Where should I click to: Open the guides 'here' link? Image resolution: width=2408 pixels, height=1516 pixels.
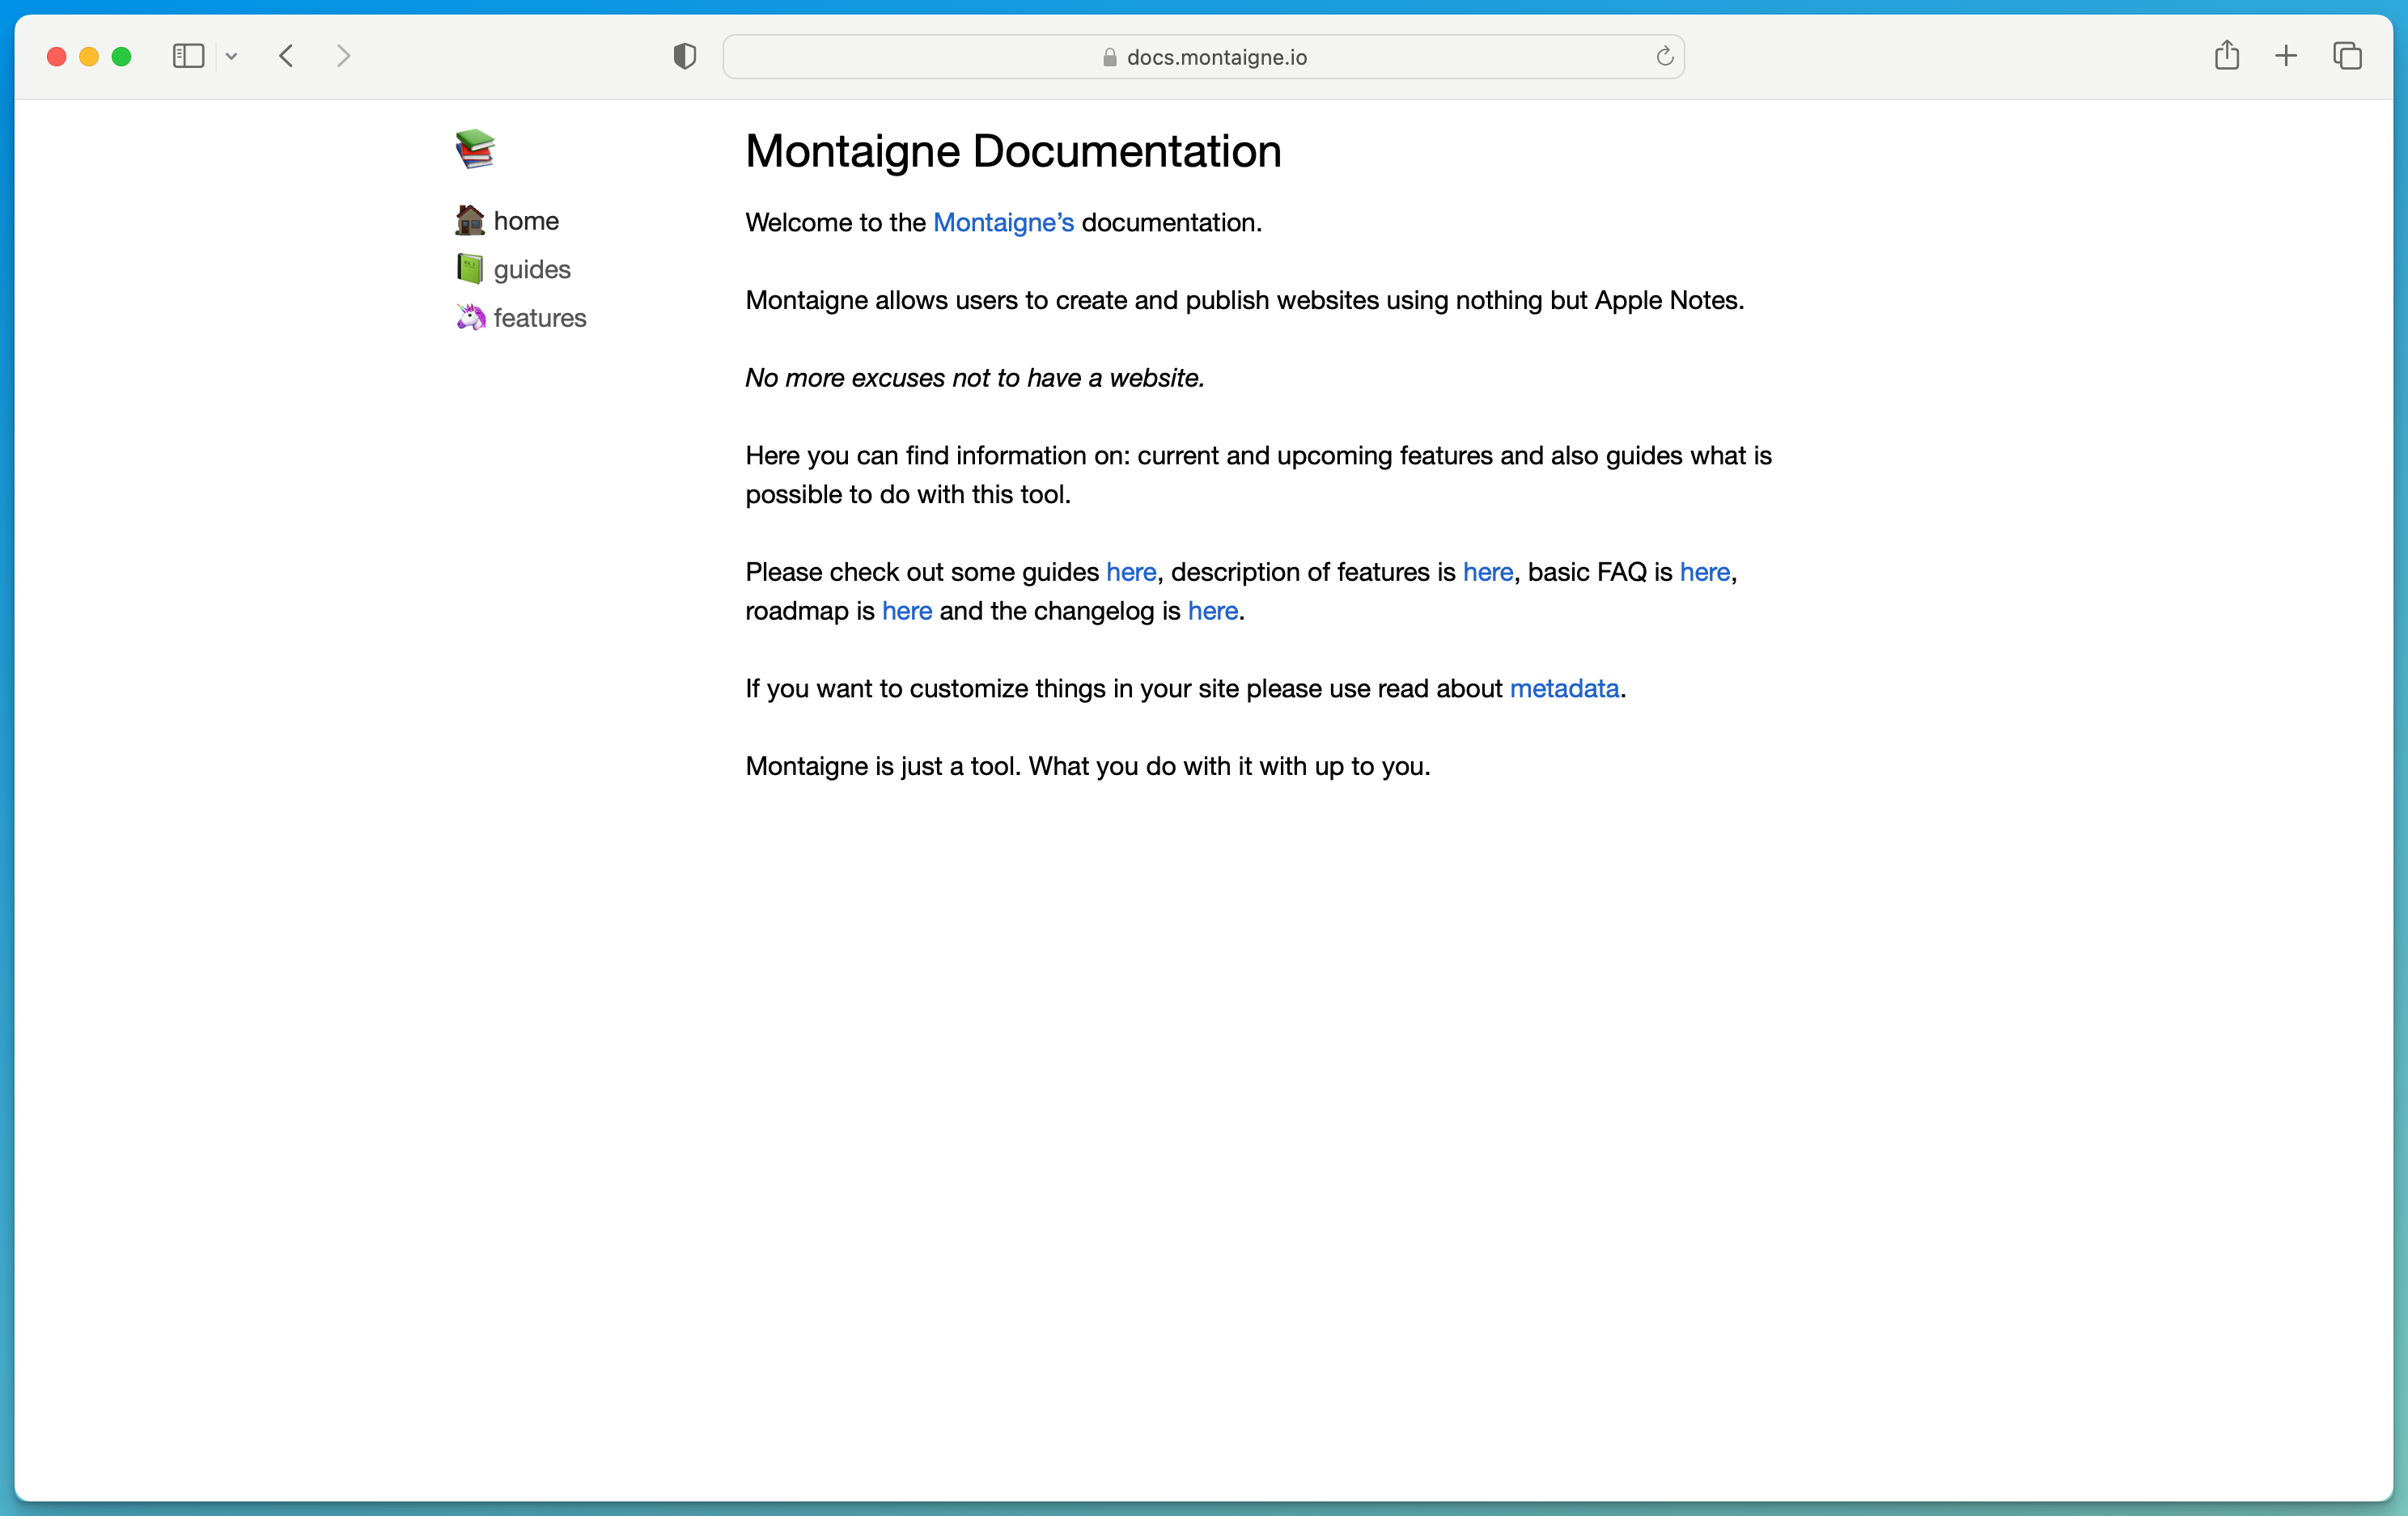(x=1131, y=572)
